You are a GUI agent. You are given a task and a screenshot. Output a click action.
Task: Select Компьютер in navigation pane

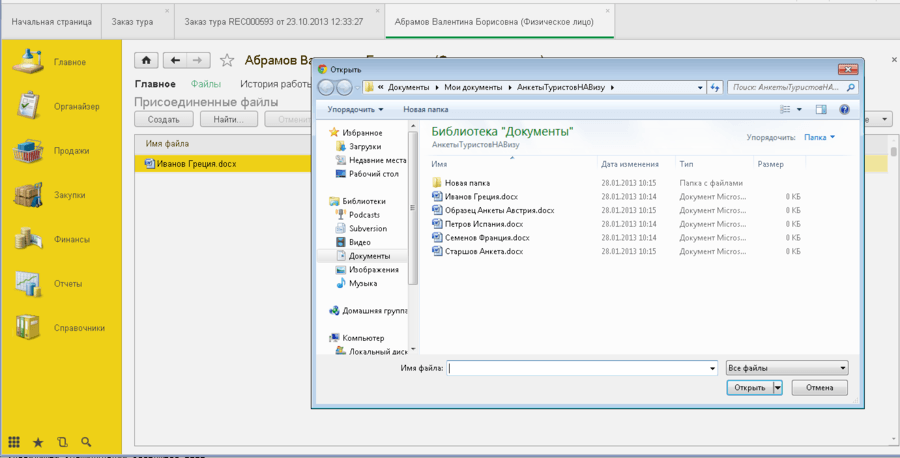point(356,338)
